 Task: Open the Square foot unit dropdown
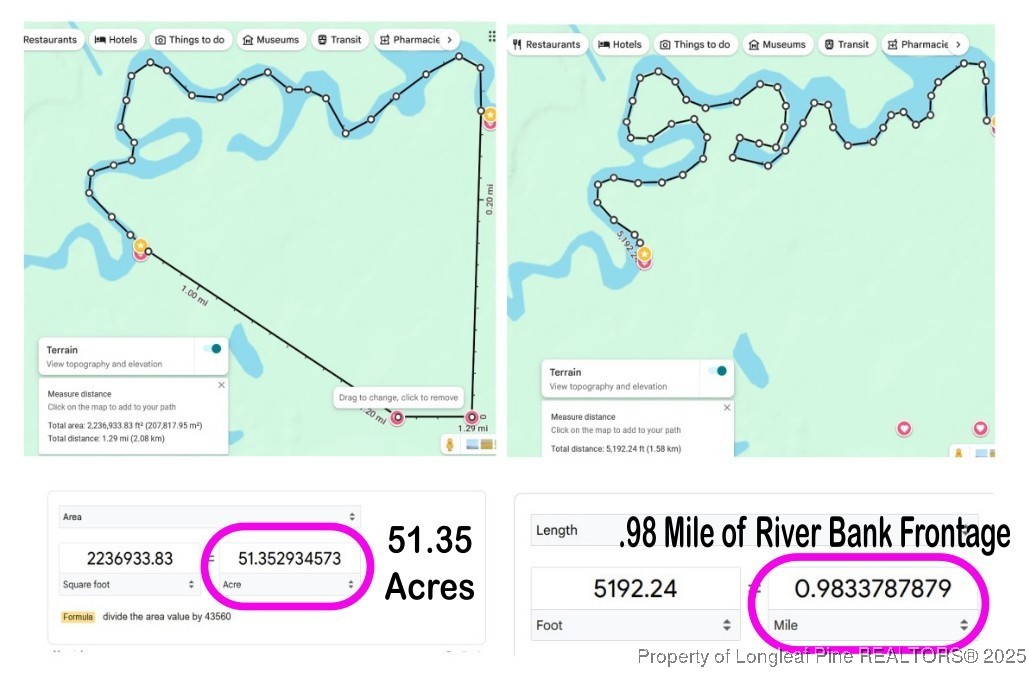(x=129, y=584)
